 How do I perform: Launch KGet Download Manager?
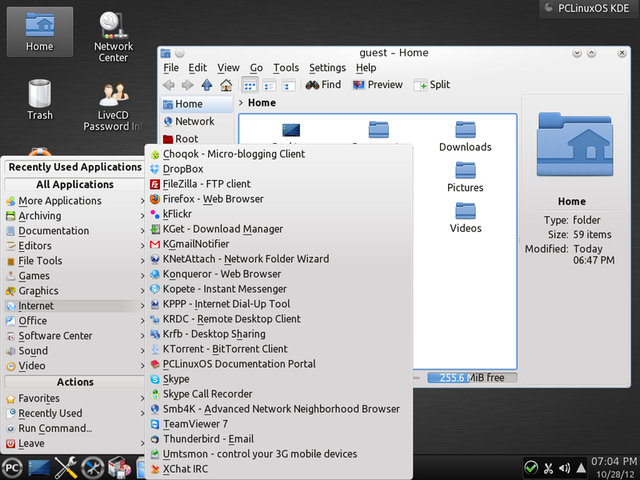coord(278,229)
